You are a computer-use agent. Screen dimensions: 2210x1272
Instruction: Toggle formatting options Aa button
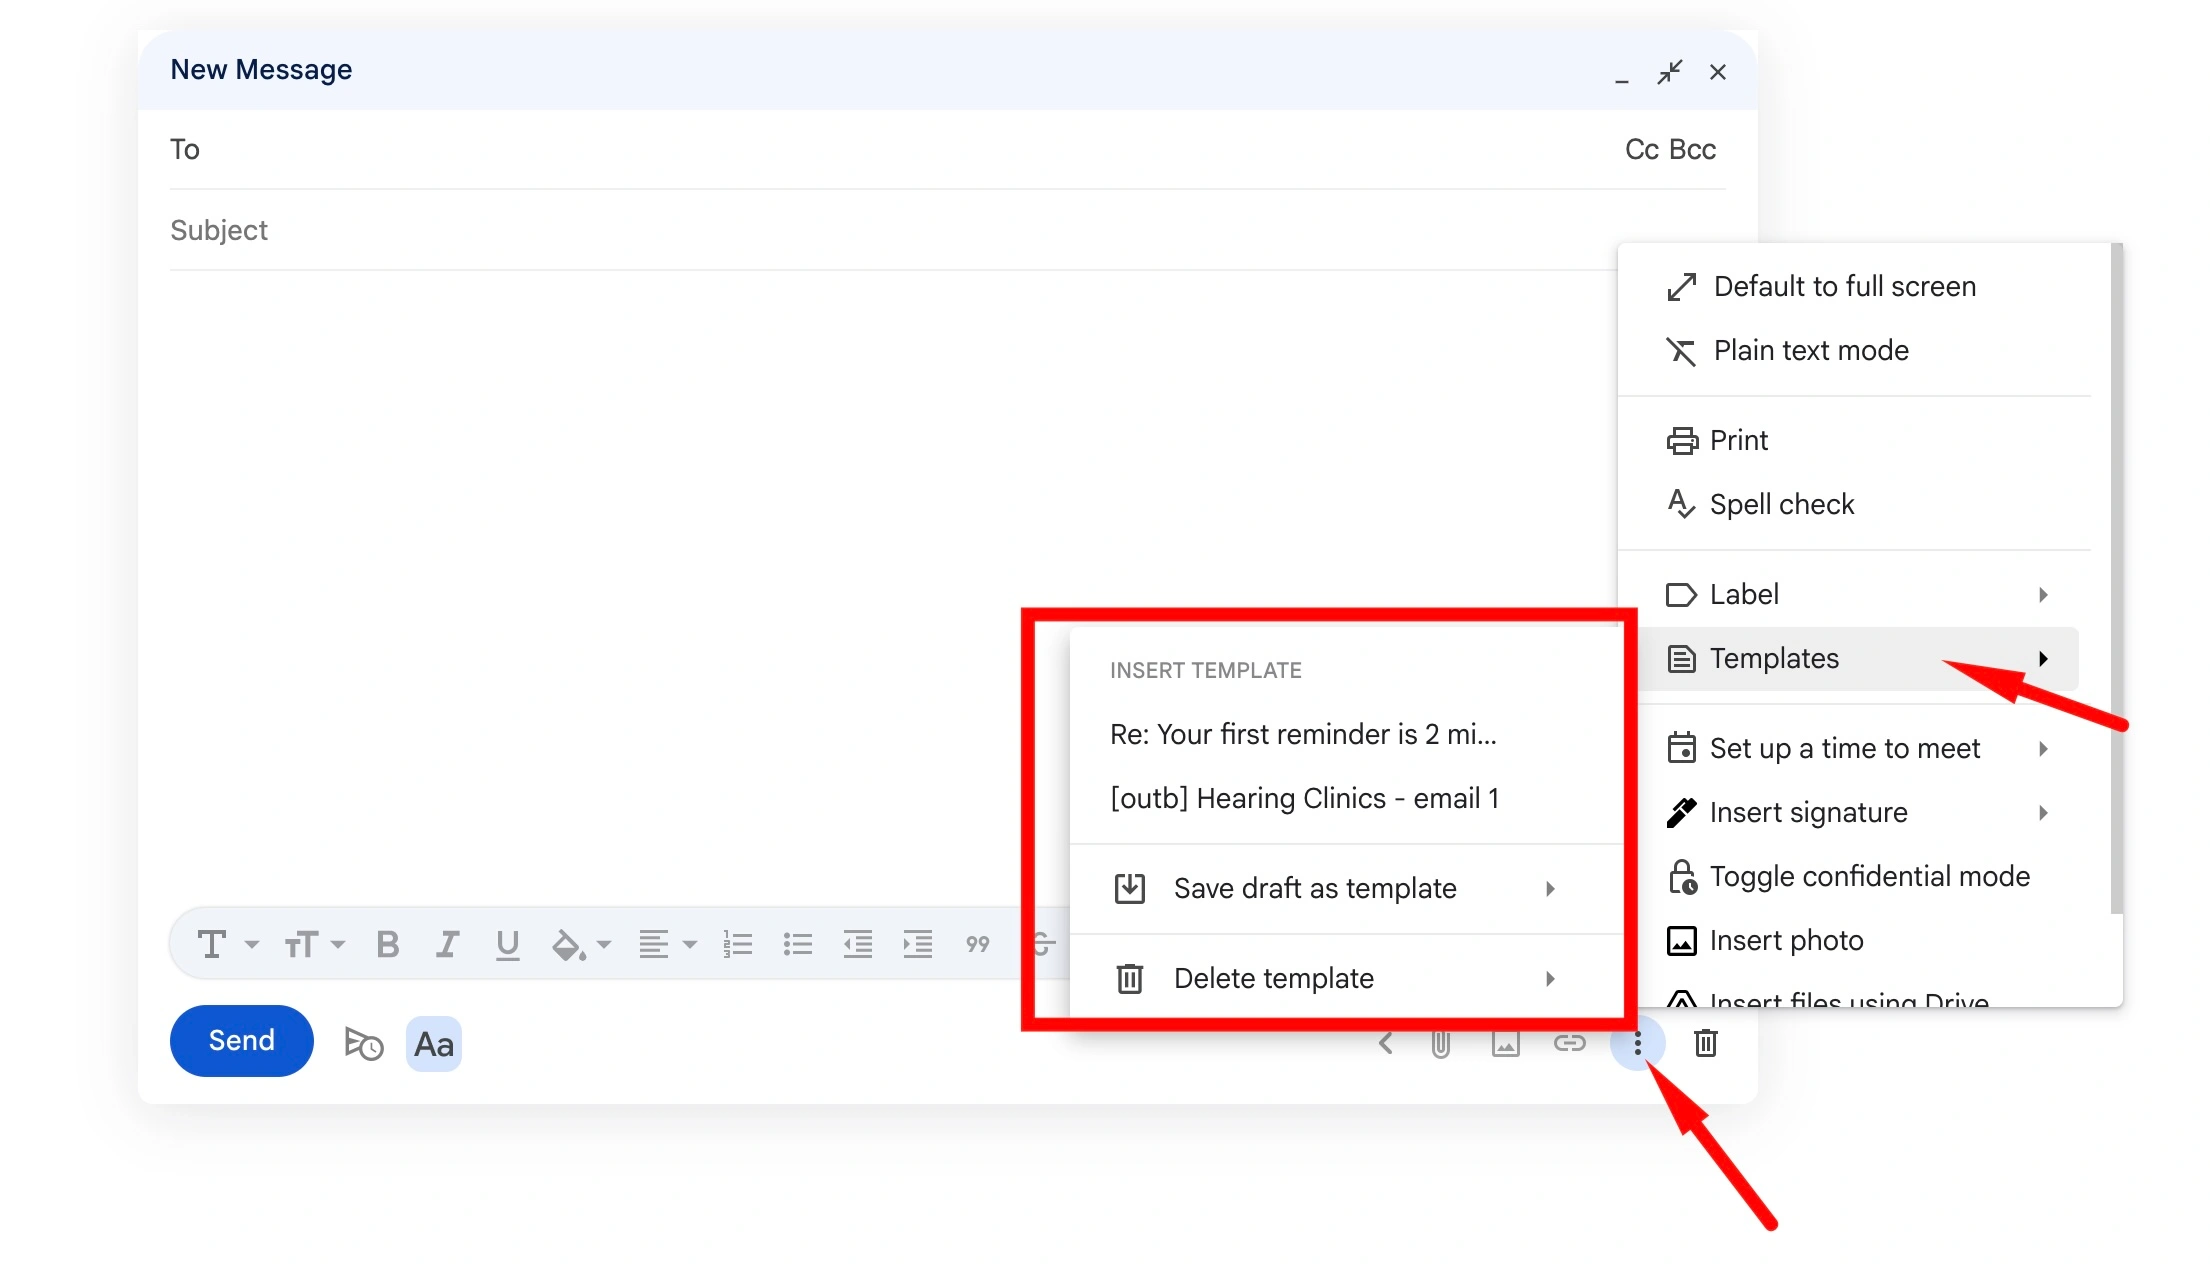[x=434, y=1044]
